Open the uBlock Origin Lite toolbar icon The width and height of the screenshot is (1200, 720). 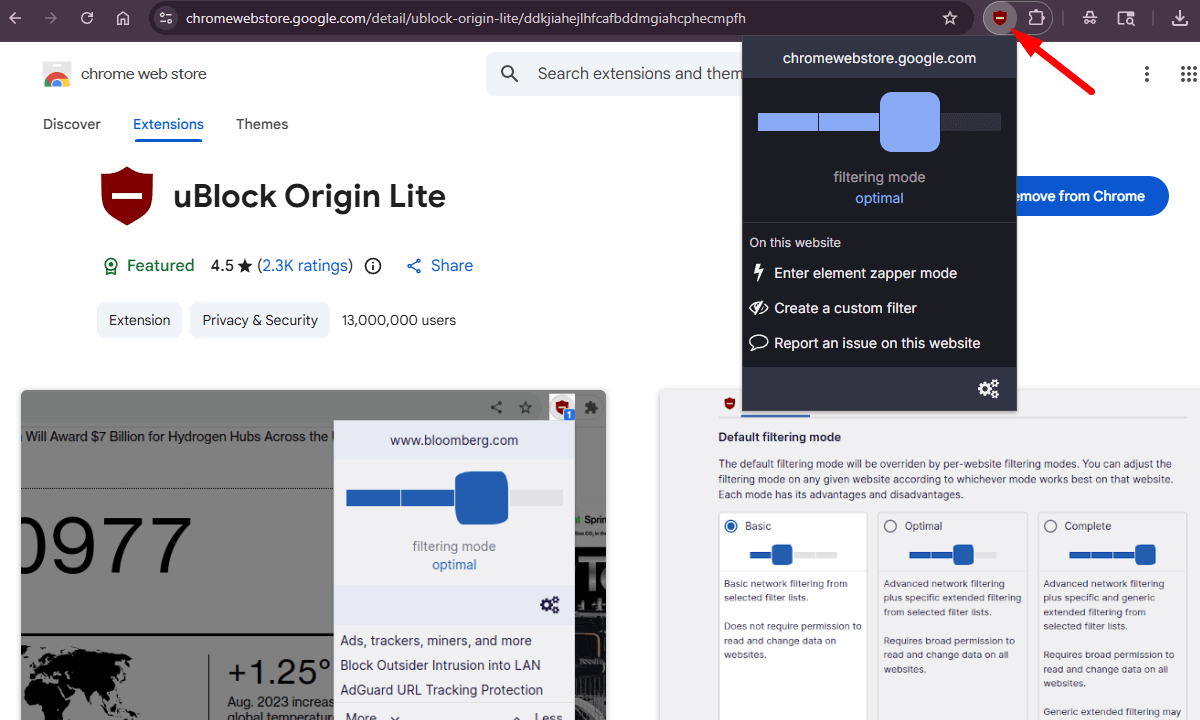(x=1000, y=18)
